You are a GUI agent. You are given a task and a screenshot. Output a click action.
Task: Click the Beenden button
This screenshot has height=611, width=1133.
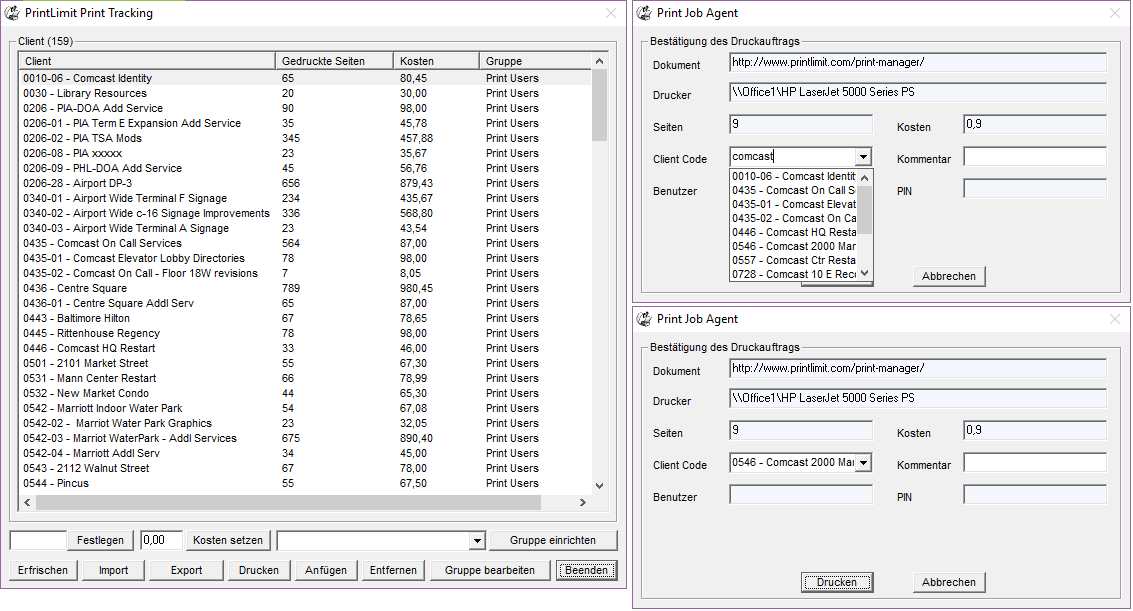coord(587,571)
